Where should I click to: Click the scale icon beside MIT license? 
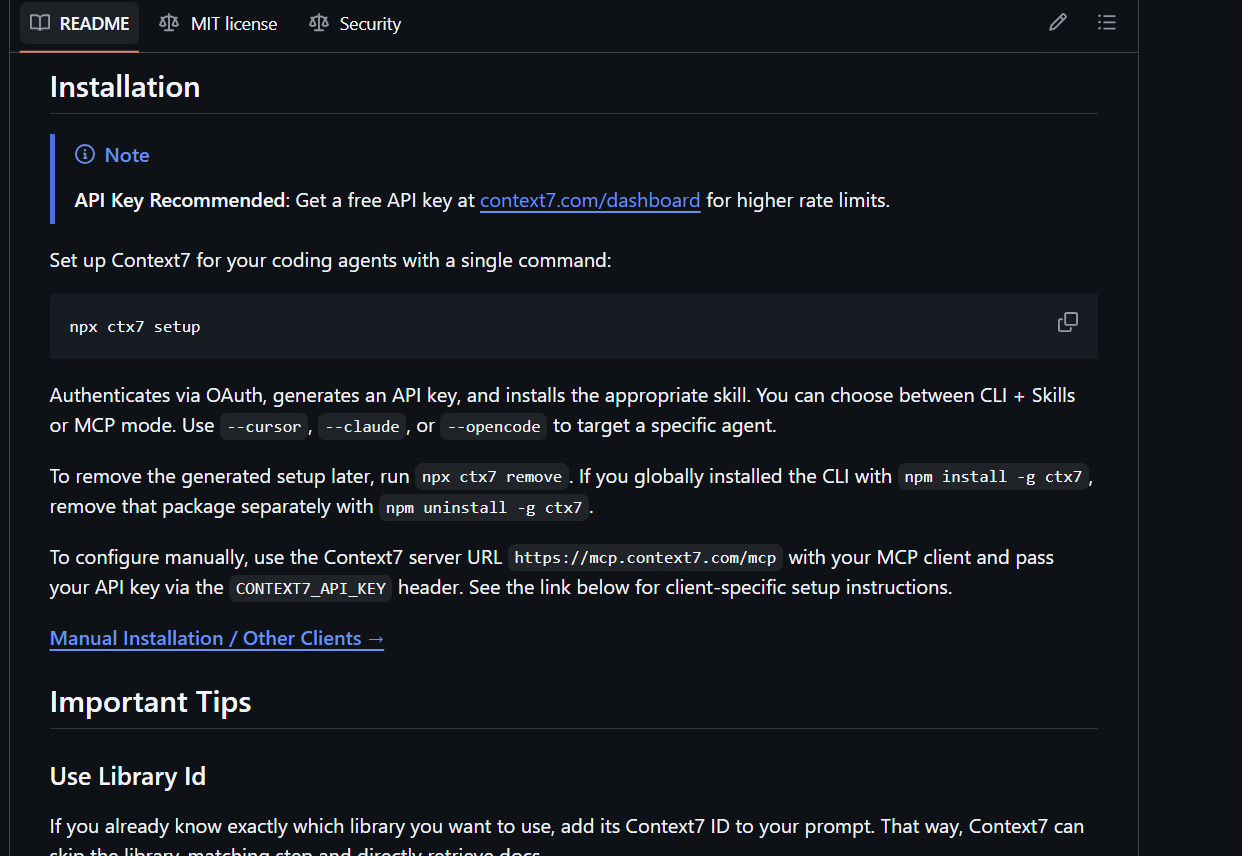[x=170, y=23]
